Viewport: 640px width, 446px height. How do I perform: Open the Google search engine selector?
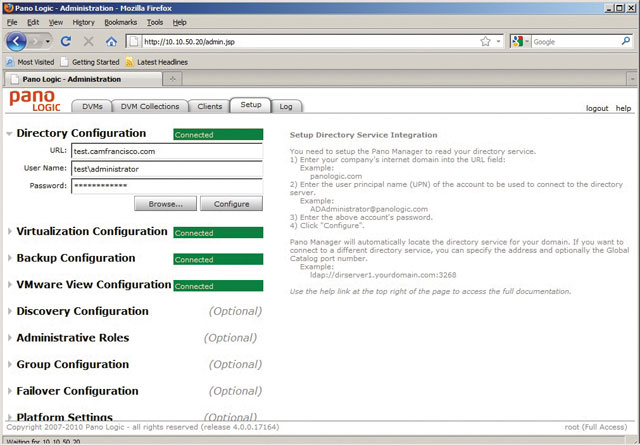click(x=520, y=42)
